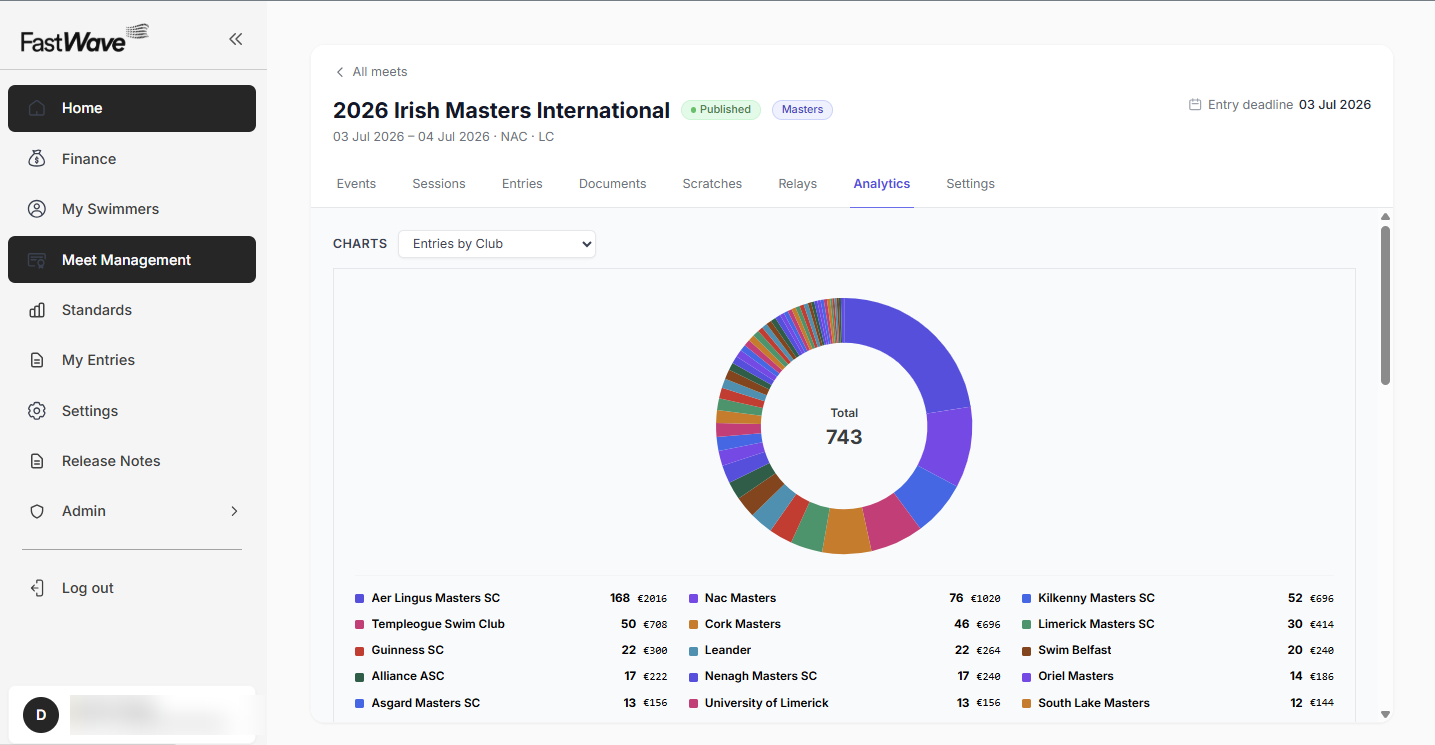The width and height of the screenshot is (1435, 745).
Task: Click the Nac Masters 76 entries count
Action: (x=956, y=598)
